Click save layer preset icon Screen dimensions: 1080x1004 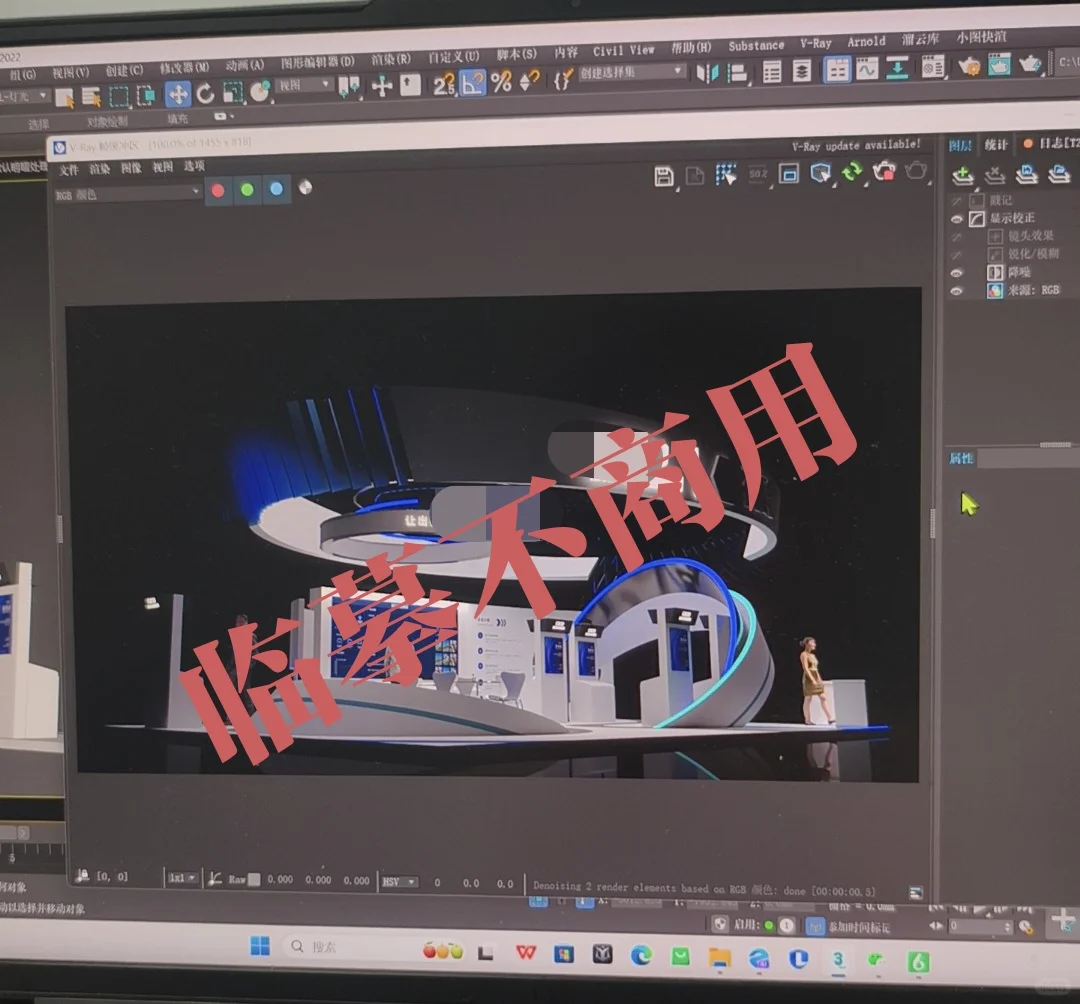tap(1027, 174)
